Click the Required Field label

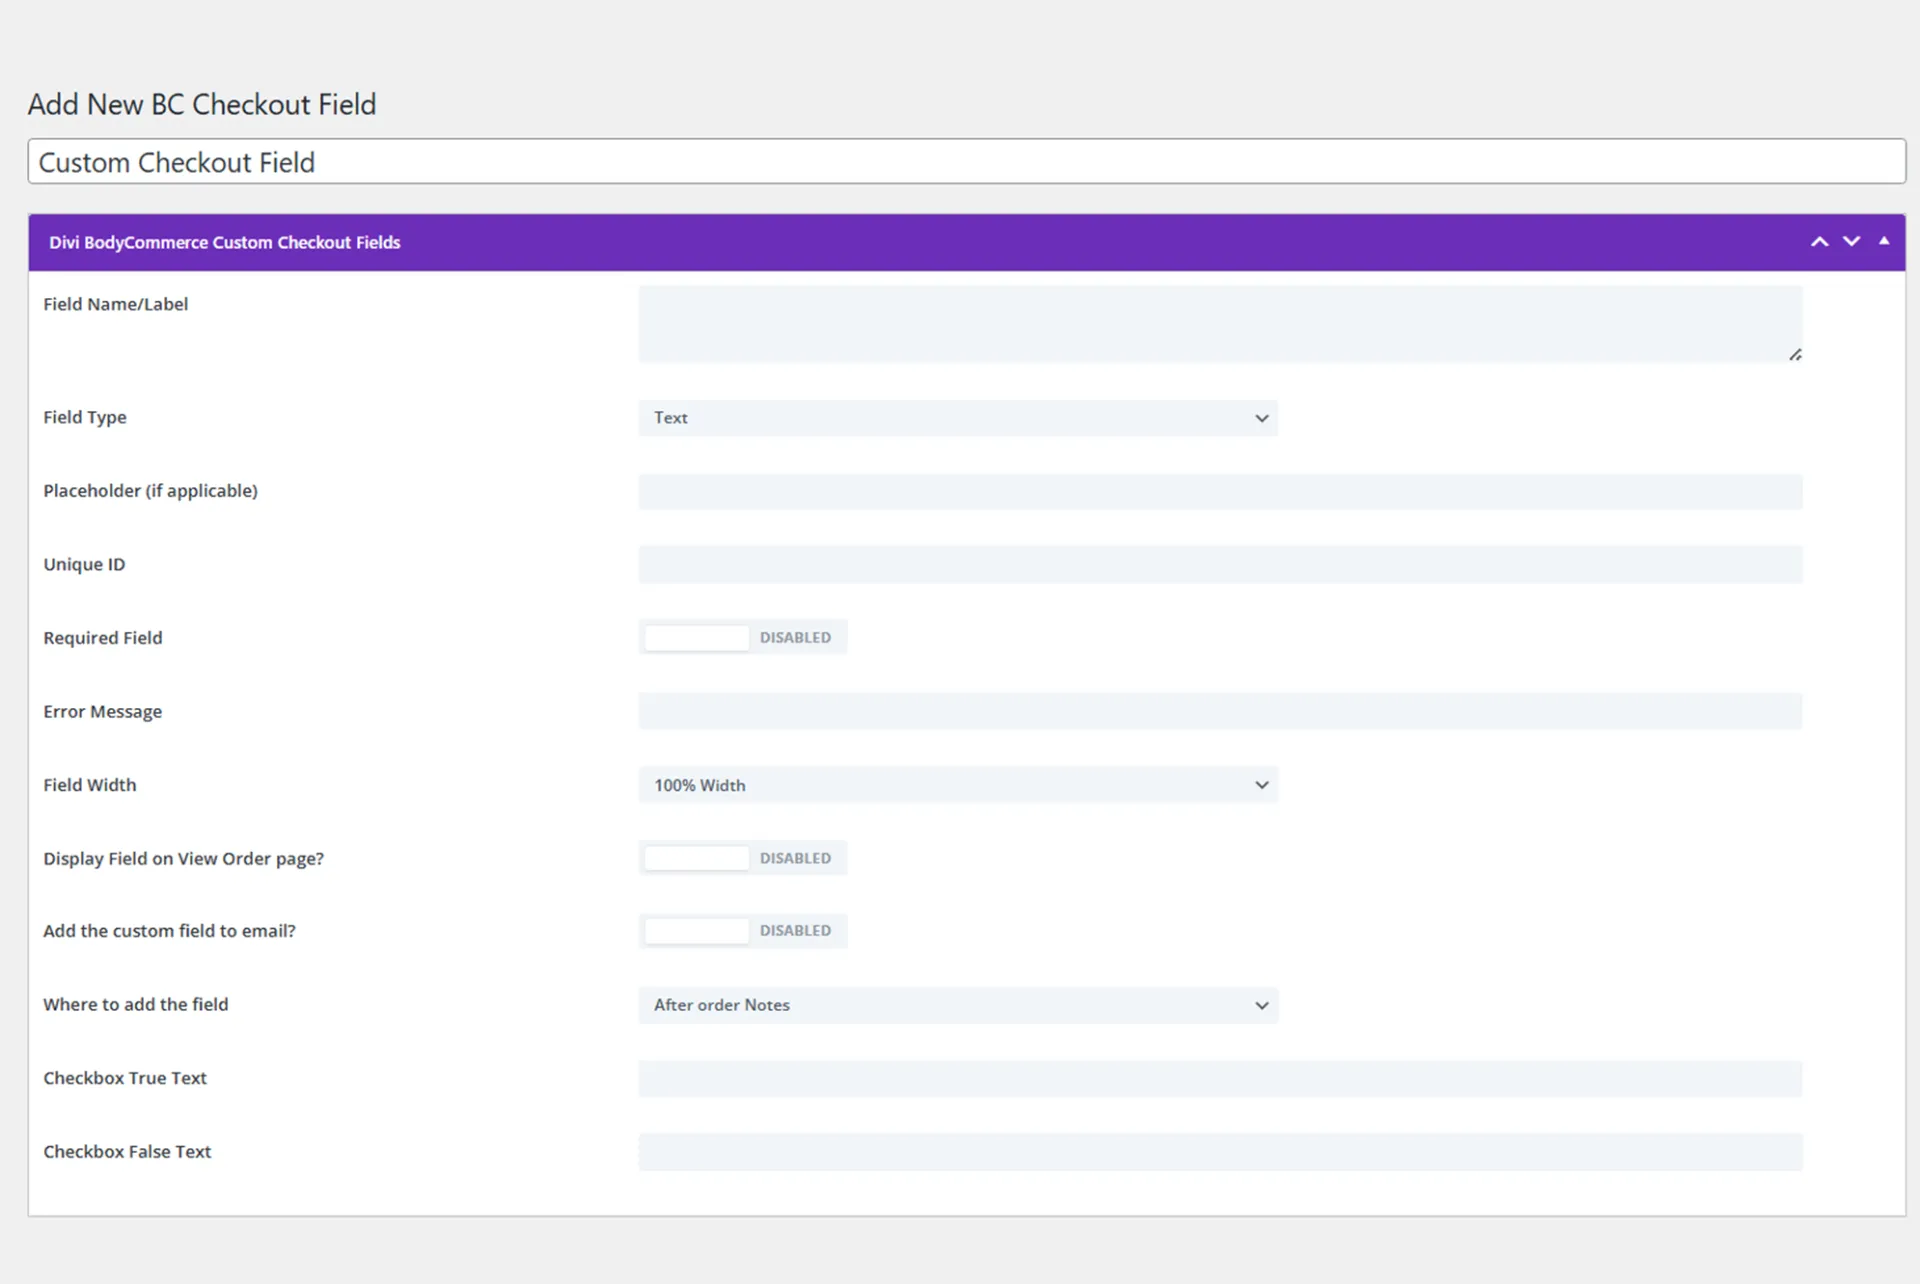102,638
